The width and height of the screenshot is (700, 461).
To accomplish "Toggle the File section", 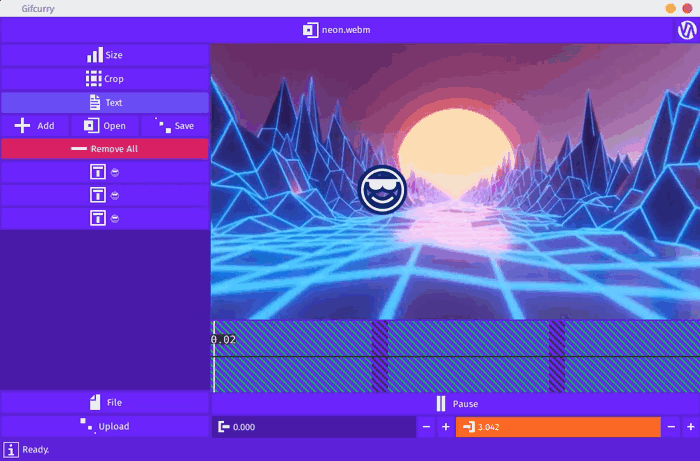I will click(105, 403).
